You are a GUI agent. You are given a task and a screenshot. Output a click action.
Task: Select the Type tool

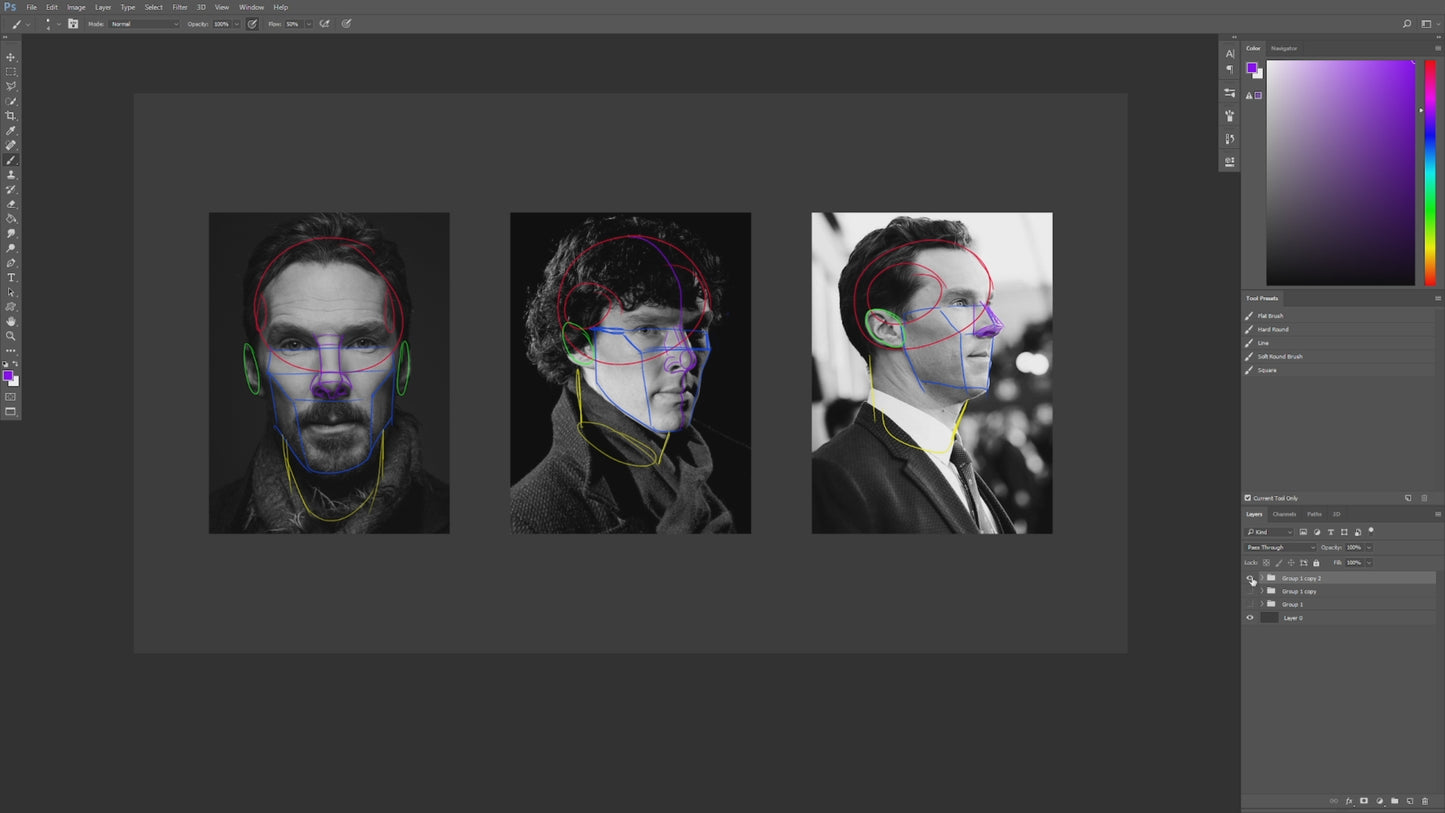[11, 277]
